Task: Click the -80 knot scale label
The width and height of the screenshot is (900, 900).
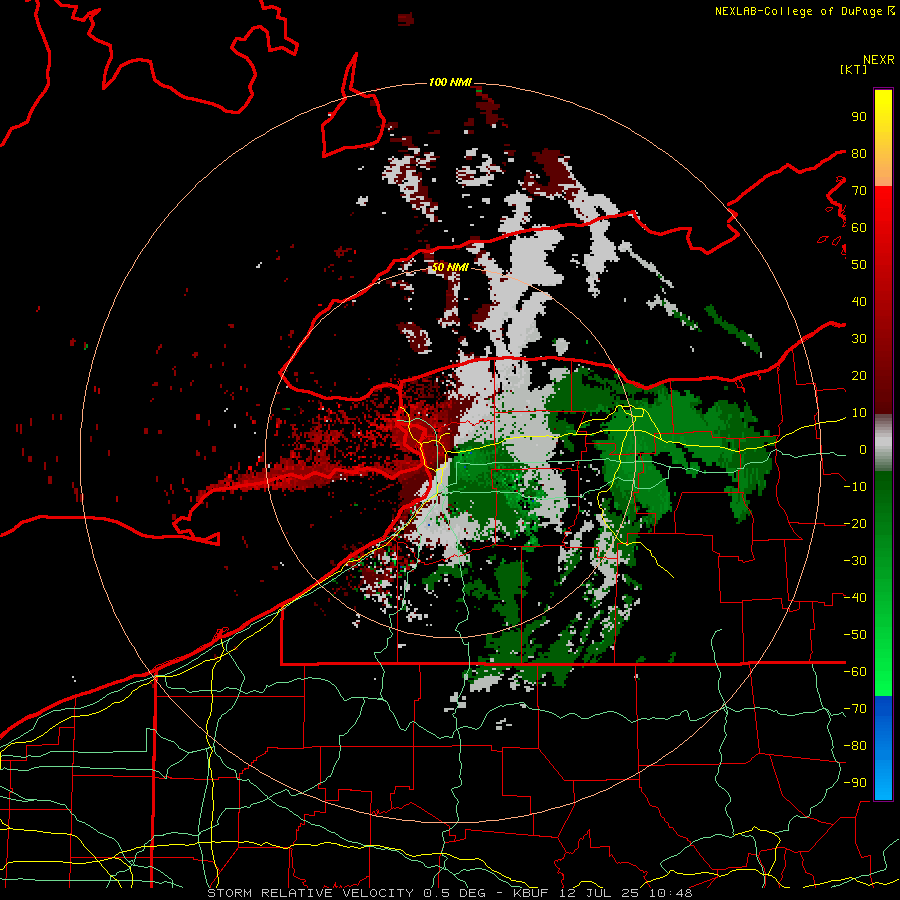Action: (x=855, y=746)
